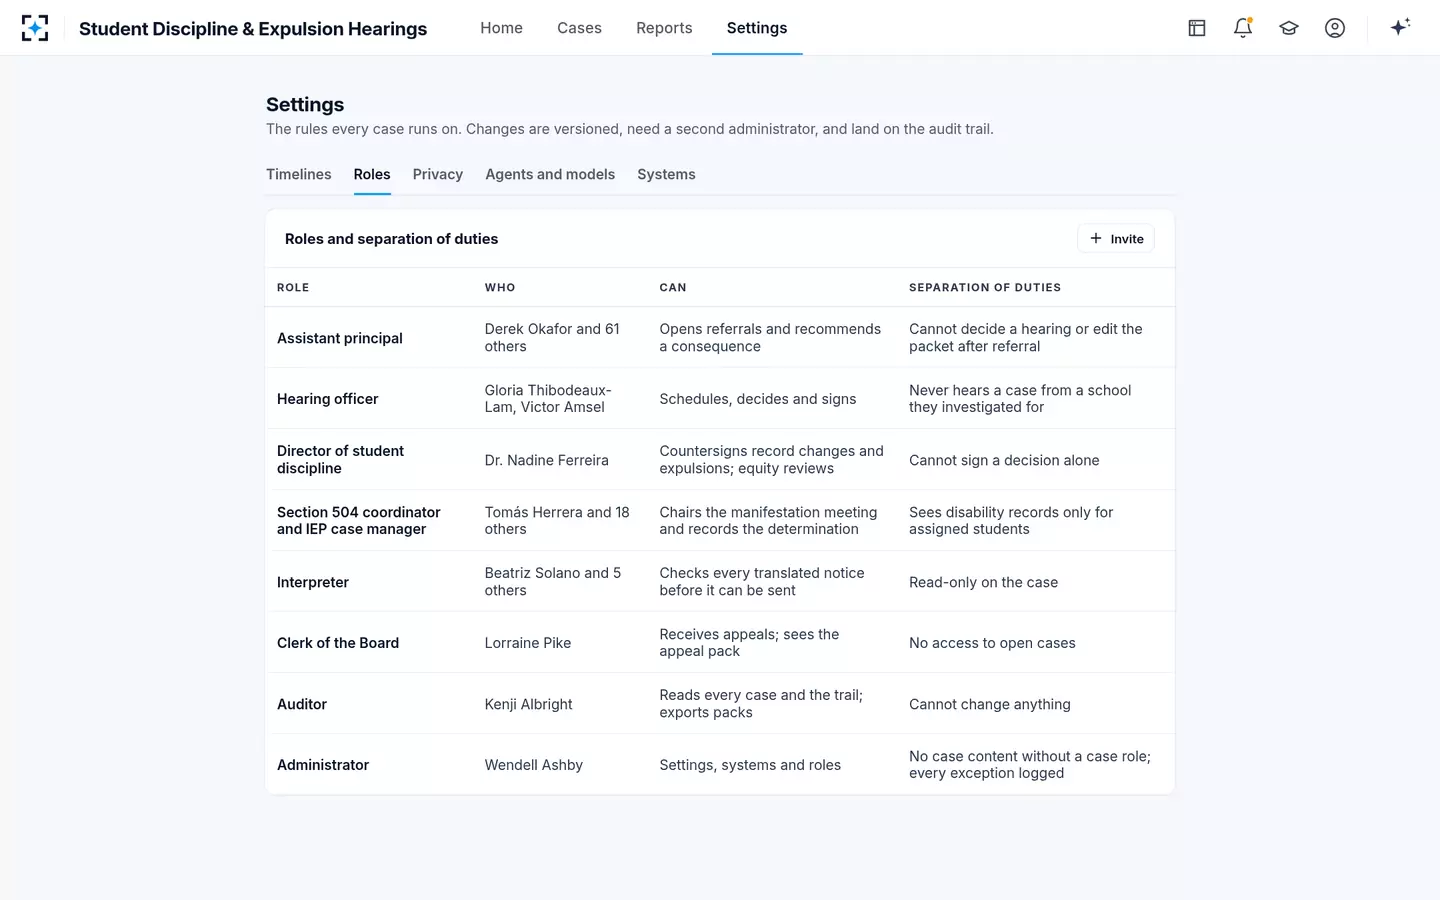The image size is (1440, 900).
Task: Select the Clerk of the Board role
Action: 338,643
